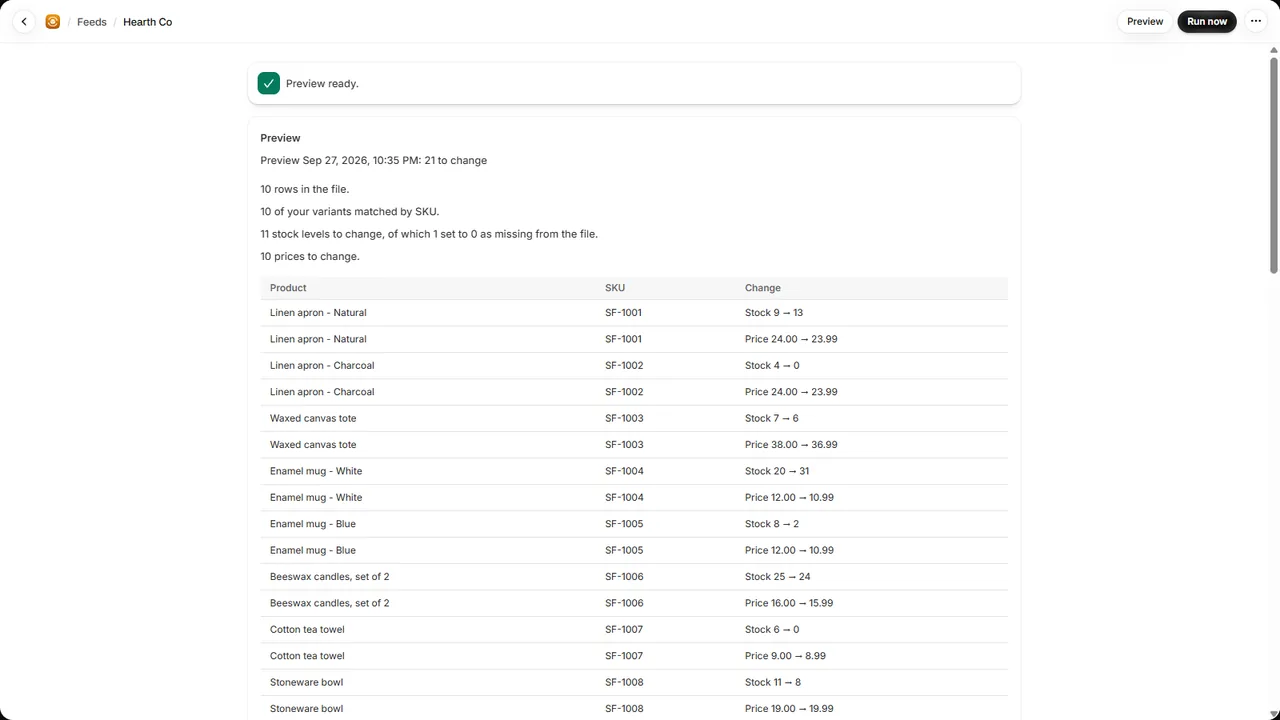The image size is (1280, 720).
Task: Click the Product column header
Action: pyautogui.click(x=288, y=288)
